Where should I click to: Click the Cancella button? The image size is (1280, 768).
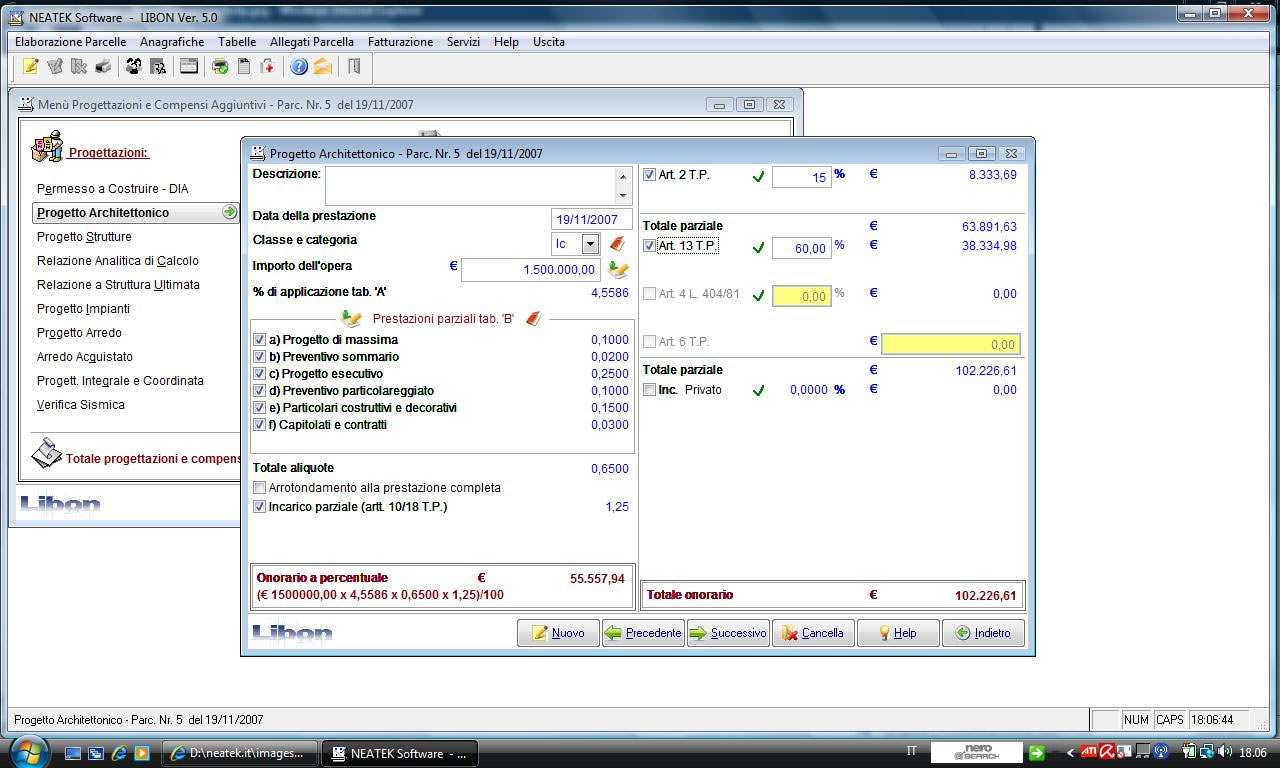click(x=813, y=633)
